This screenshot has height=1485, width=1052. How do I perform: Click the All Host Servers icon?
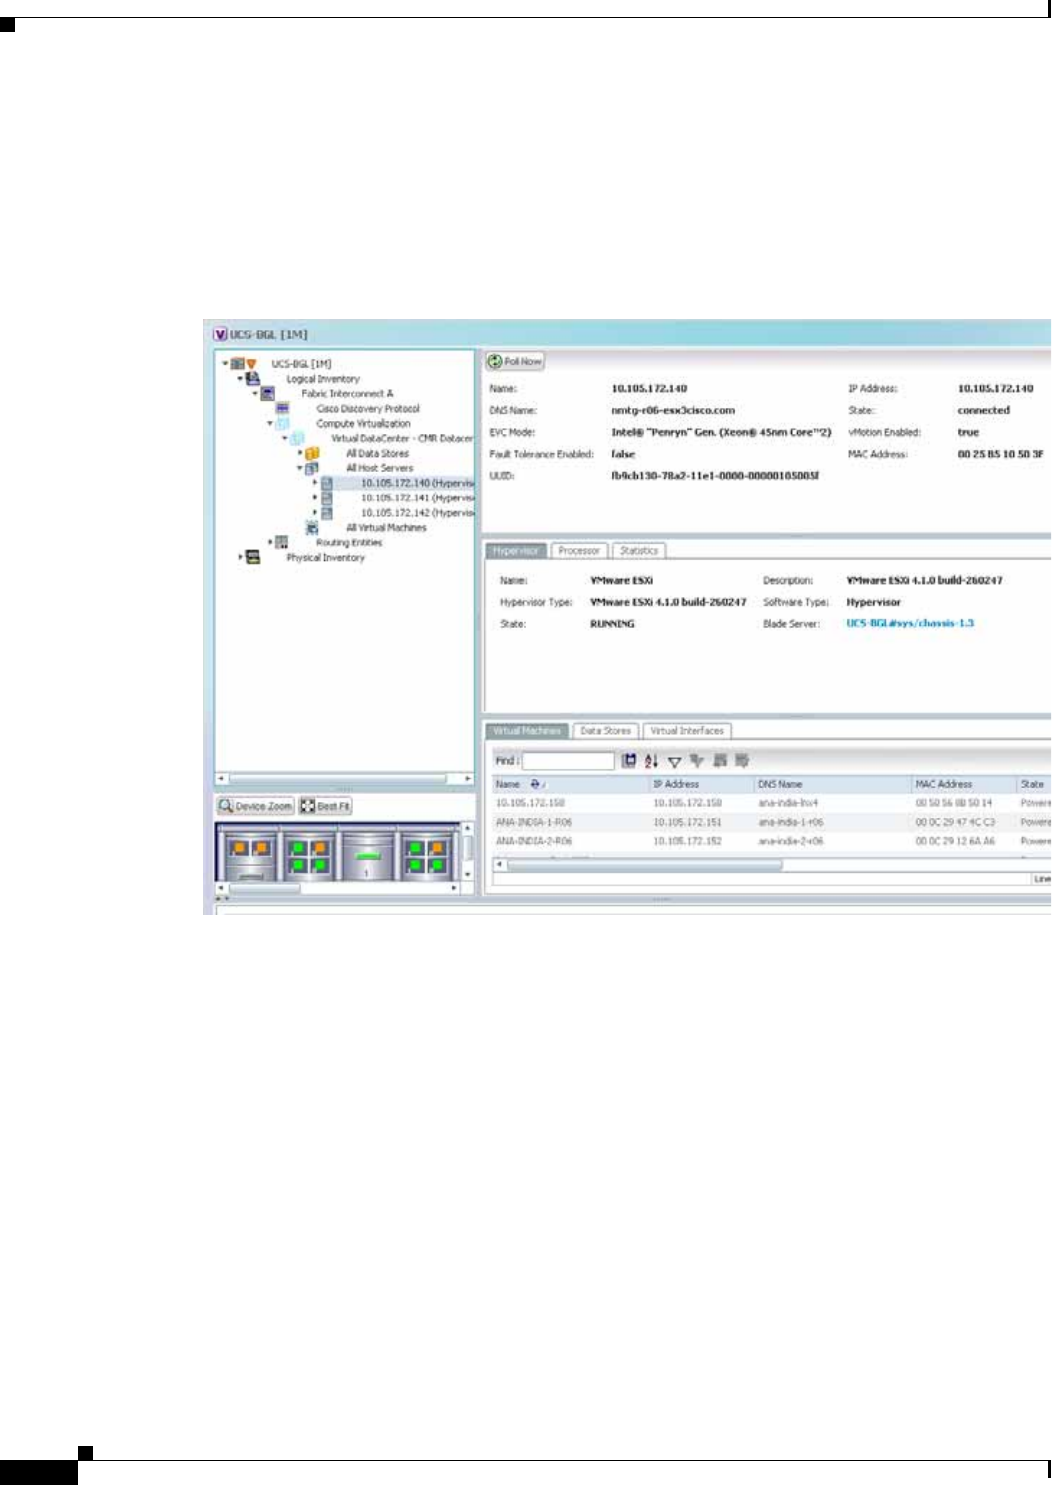[312, 468]
